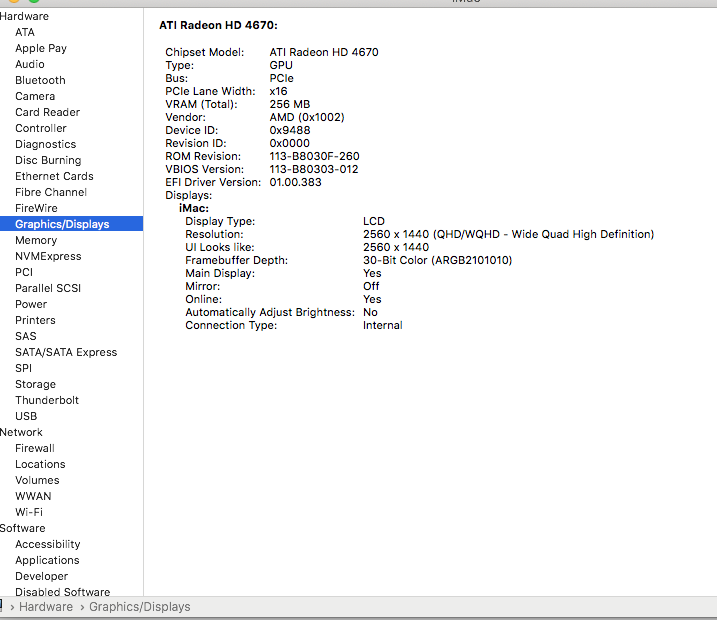Select NVMExpress in sidebar
This screenshot has height=620, width=717.
pos(48,256)
